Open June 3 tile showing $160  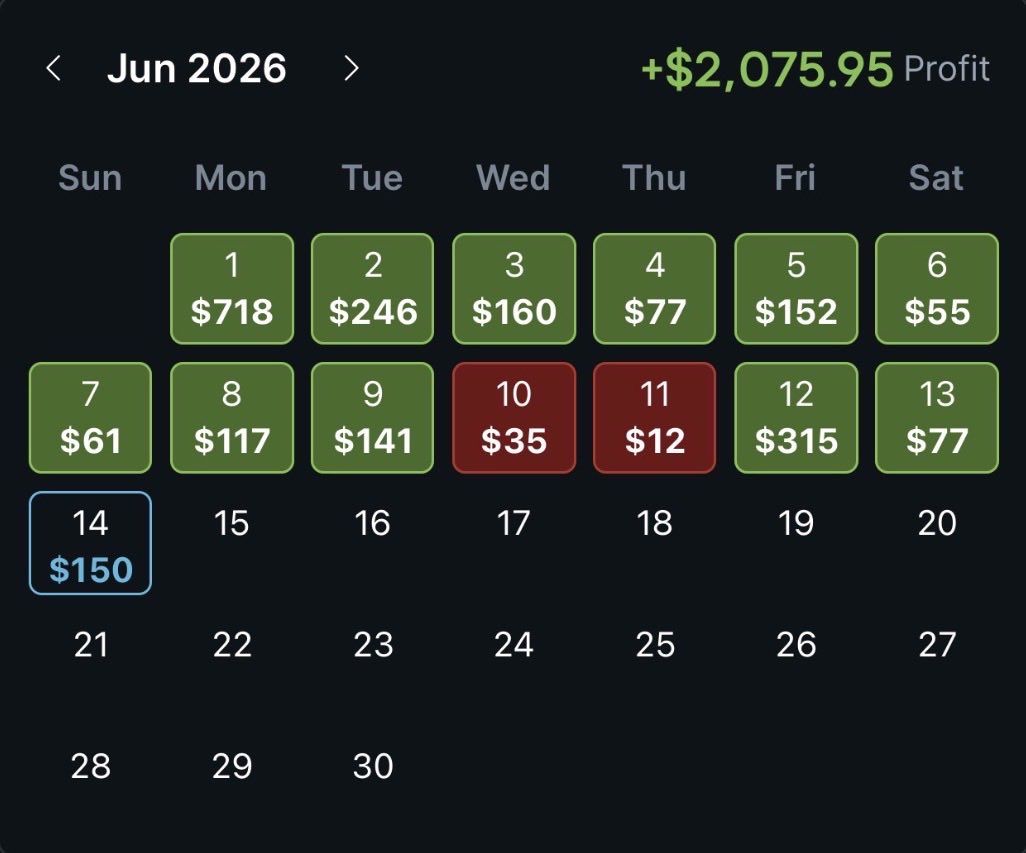tap(514, 288)
